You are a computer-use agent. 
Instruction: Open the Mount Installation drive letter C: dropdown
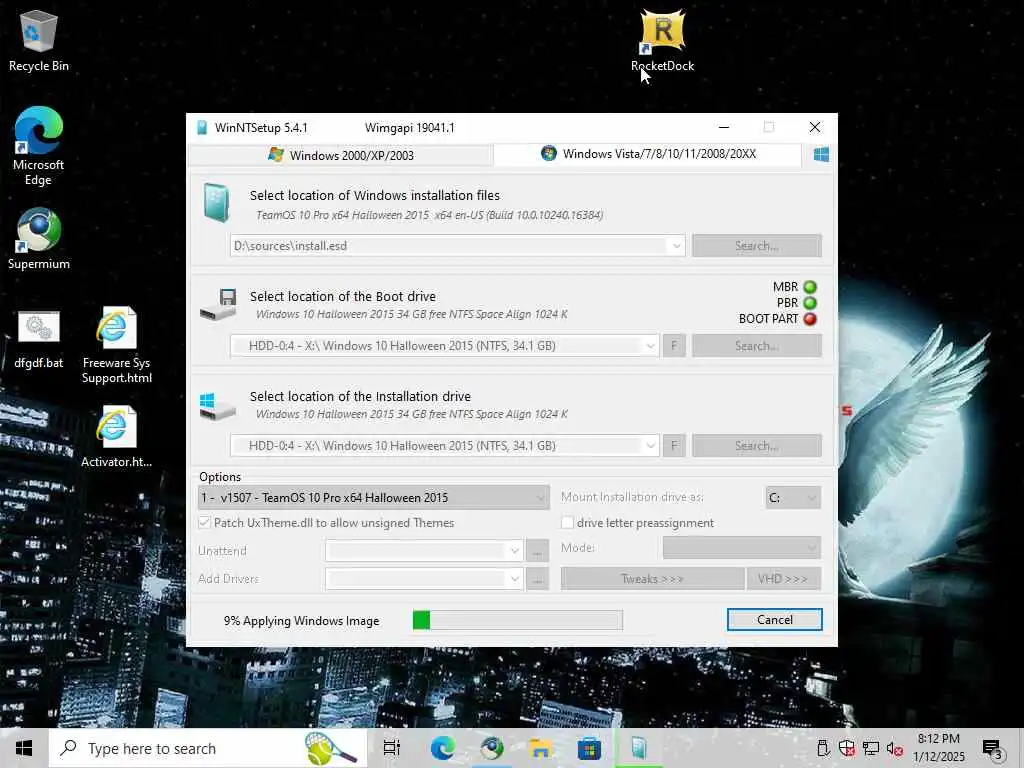793,498
